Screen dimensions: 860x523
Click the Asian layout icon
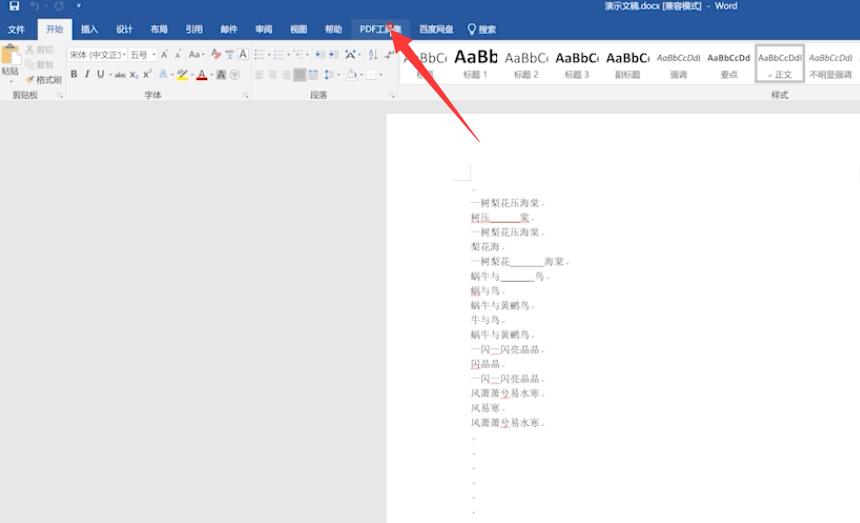tap(351, 54)
